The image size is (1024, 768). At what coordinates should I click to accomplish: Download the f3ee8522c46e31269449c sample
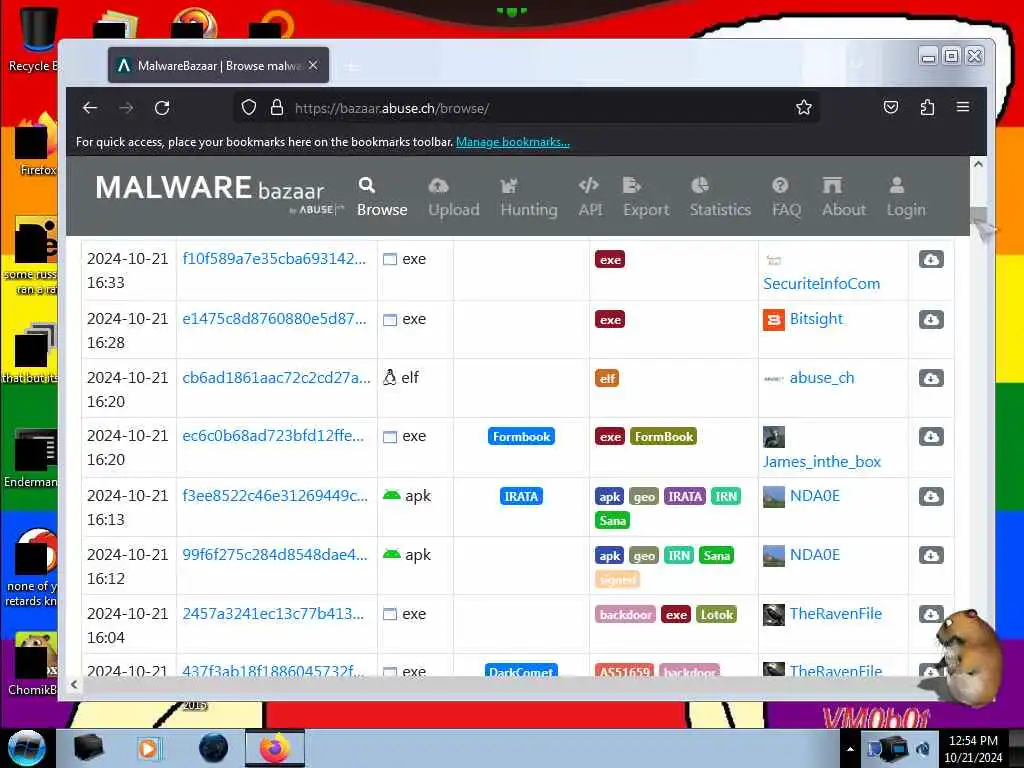pyautogui.click(x=931, y=496)
